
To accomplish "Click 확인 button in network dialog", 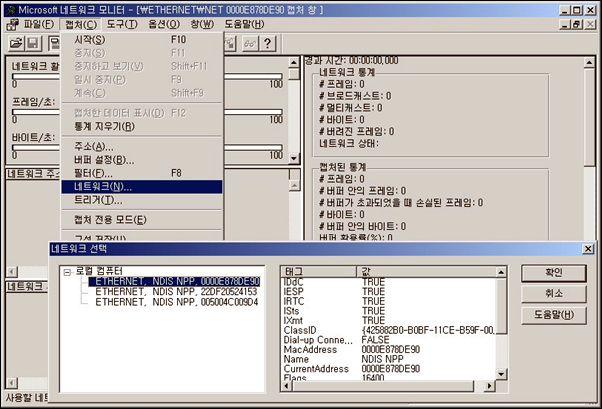I will pos(554,273).
